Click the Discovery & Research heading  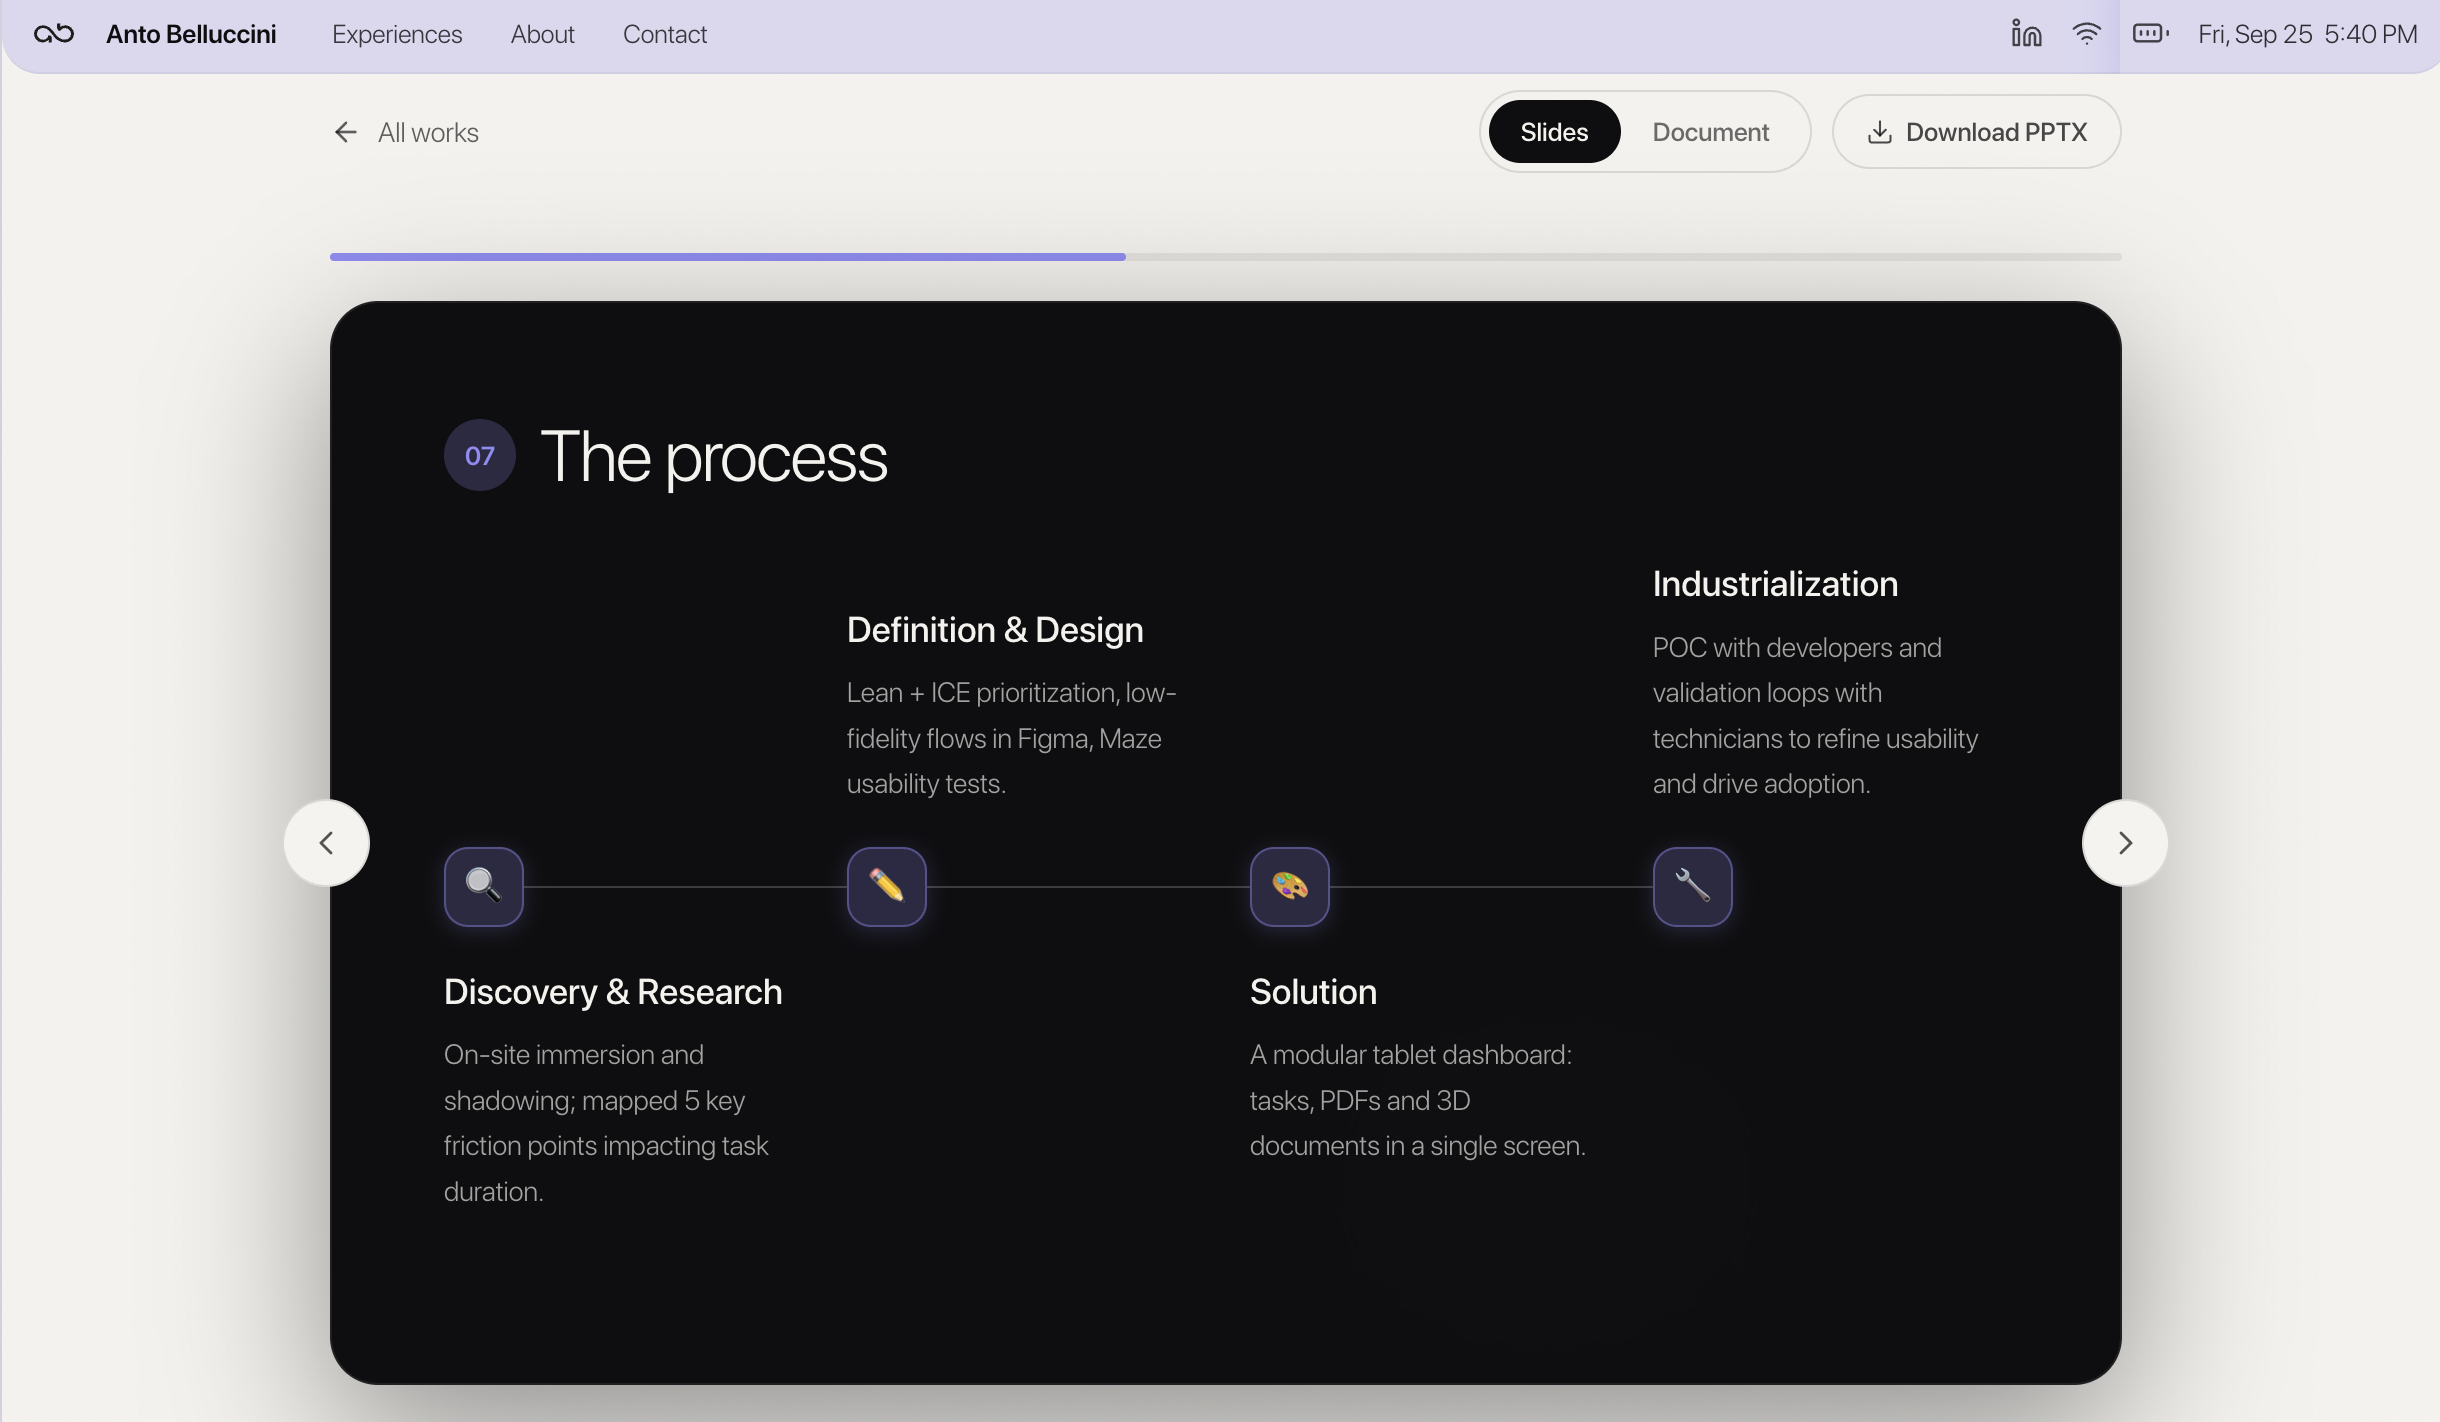click(x=613, y=992)
